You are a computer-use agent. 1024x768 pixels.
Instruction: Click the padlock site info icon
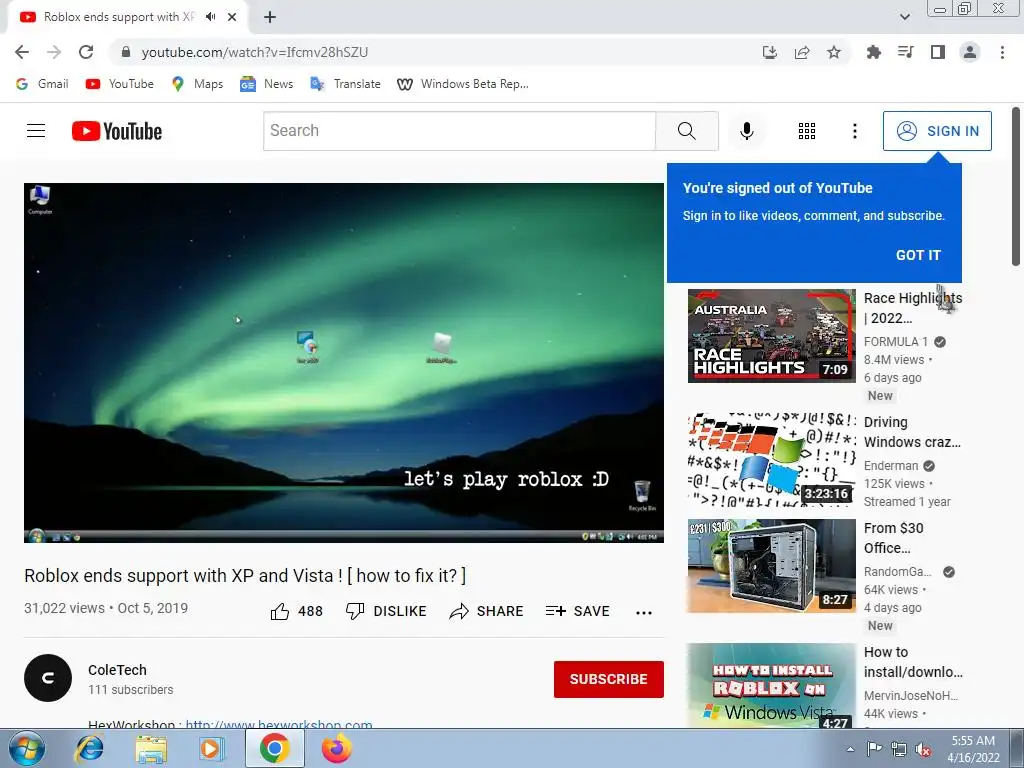pyautogui.click(x=126, y=52)
